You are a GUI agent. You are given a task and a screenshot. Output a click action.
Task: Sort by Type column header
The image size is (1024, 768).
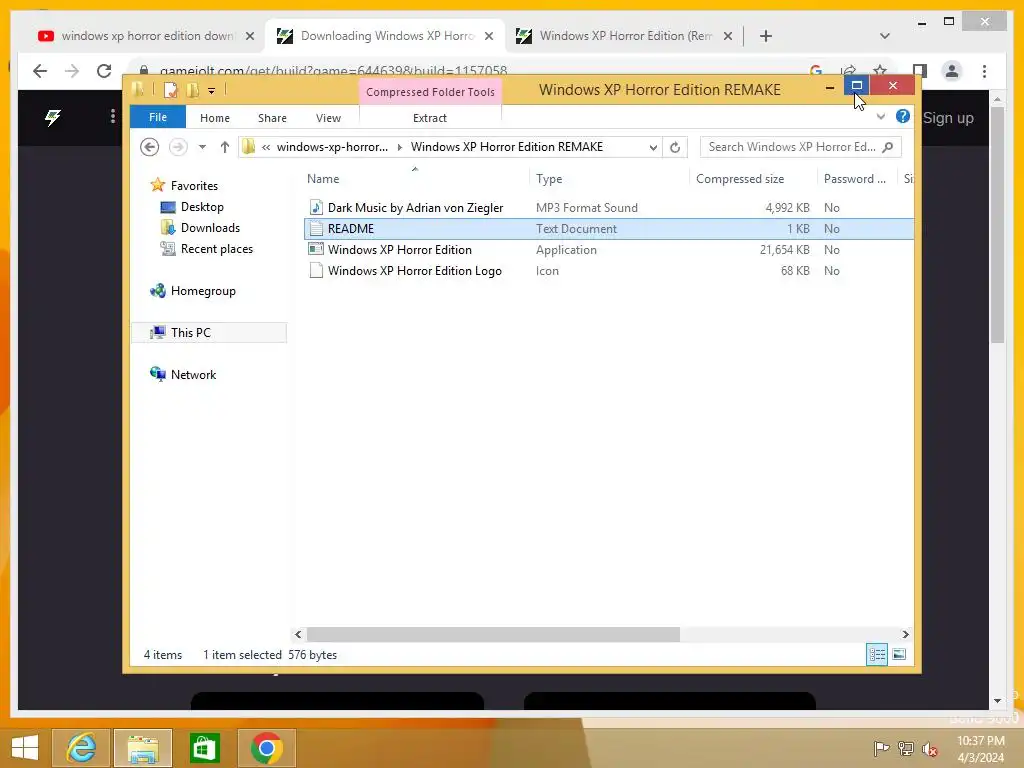pyautogui.click(x=549, y=179)
